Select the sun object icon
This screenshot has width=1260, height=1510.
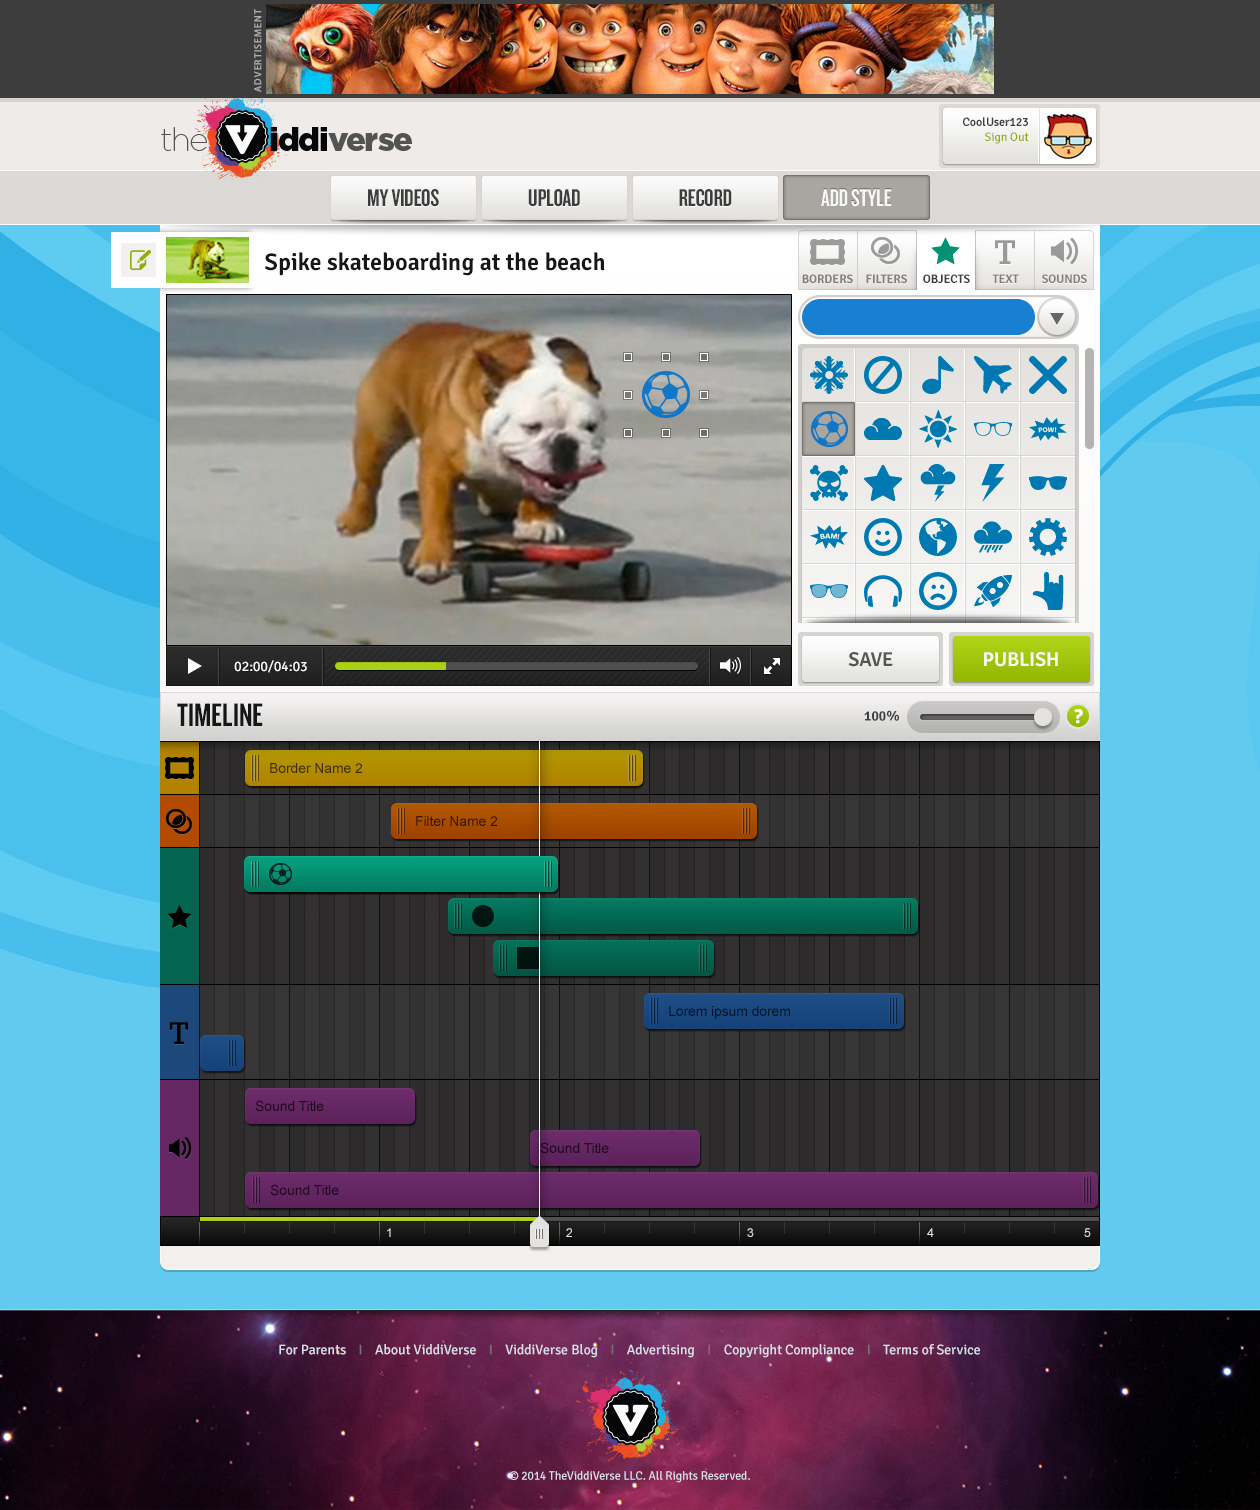click(x=938, y=430)
